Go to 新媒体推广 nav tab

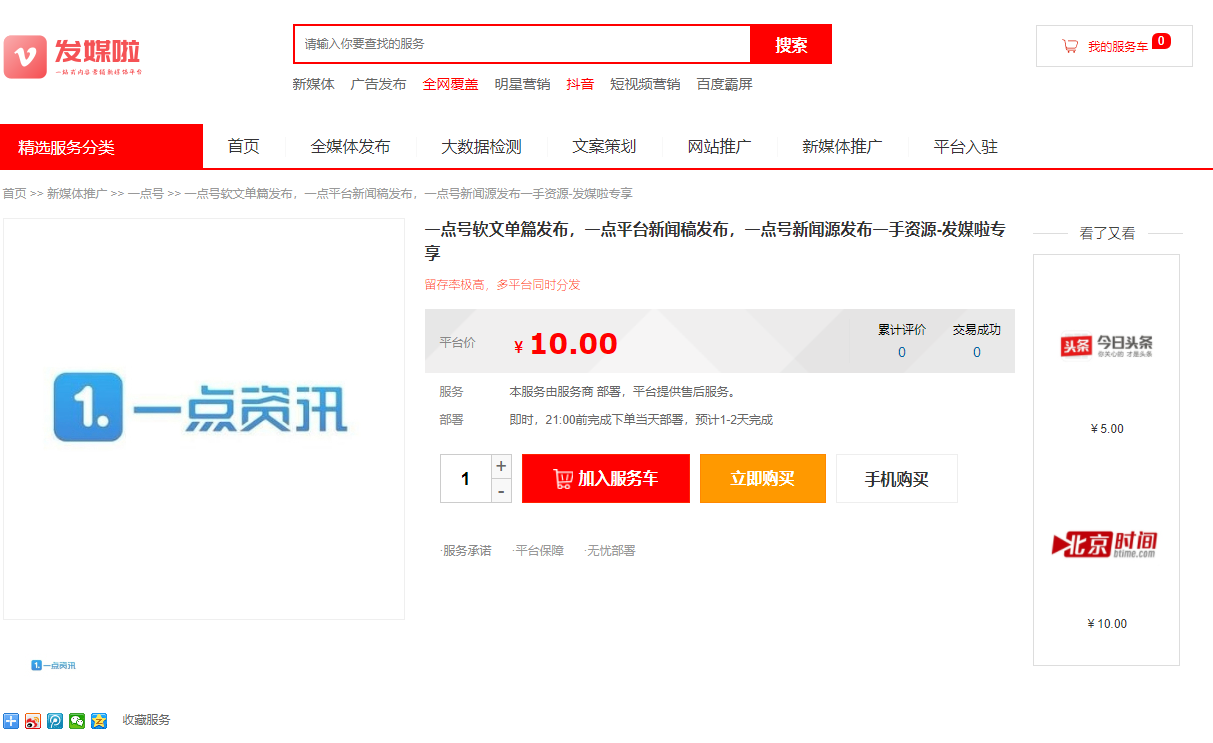[x=842, y=147]
